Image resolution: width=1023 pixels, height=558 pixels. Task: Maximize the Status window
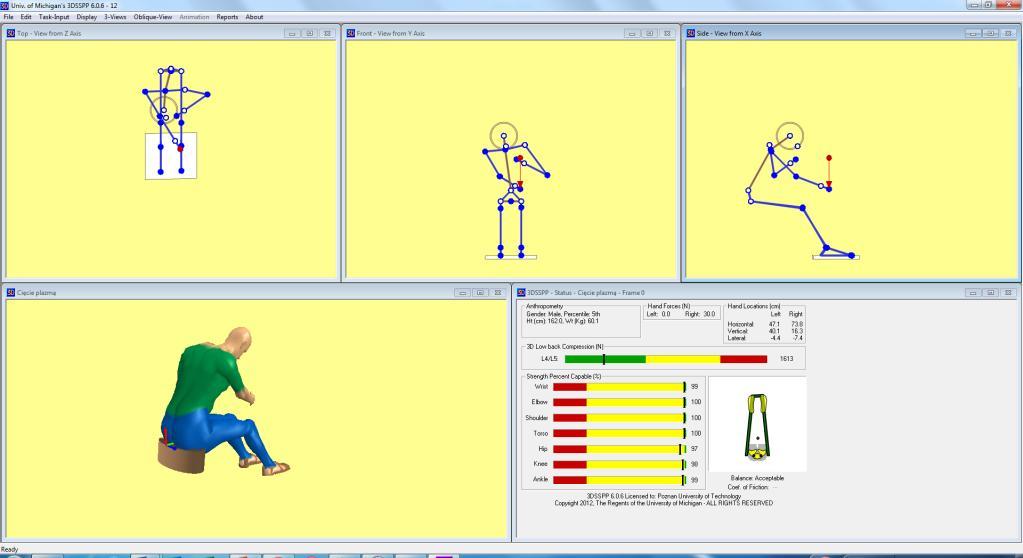(x=990, y=293)
